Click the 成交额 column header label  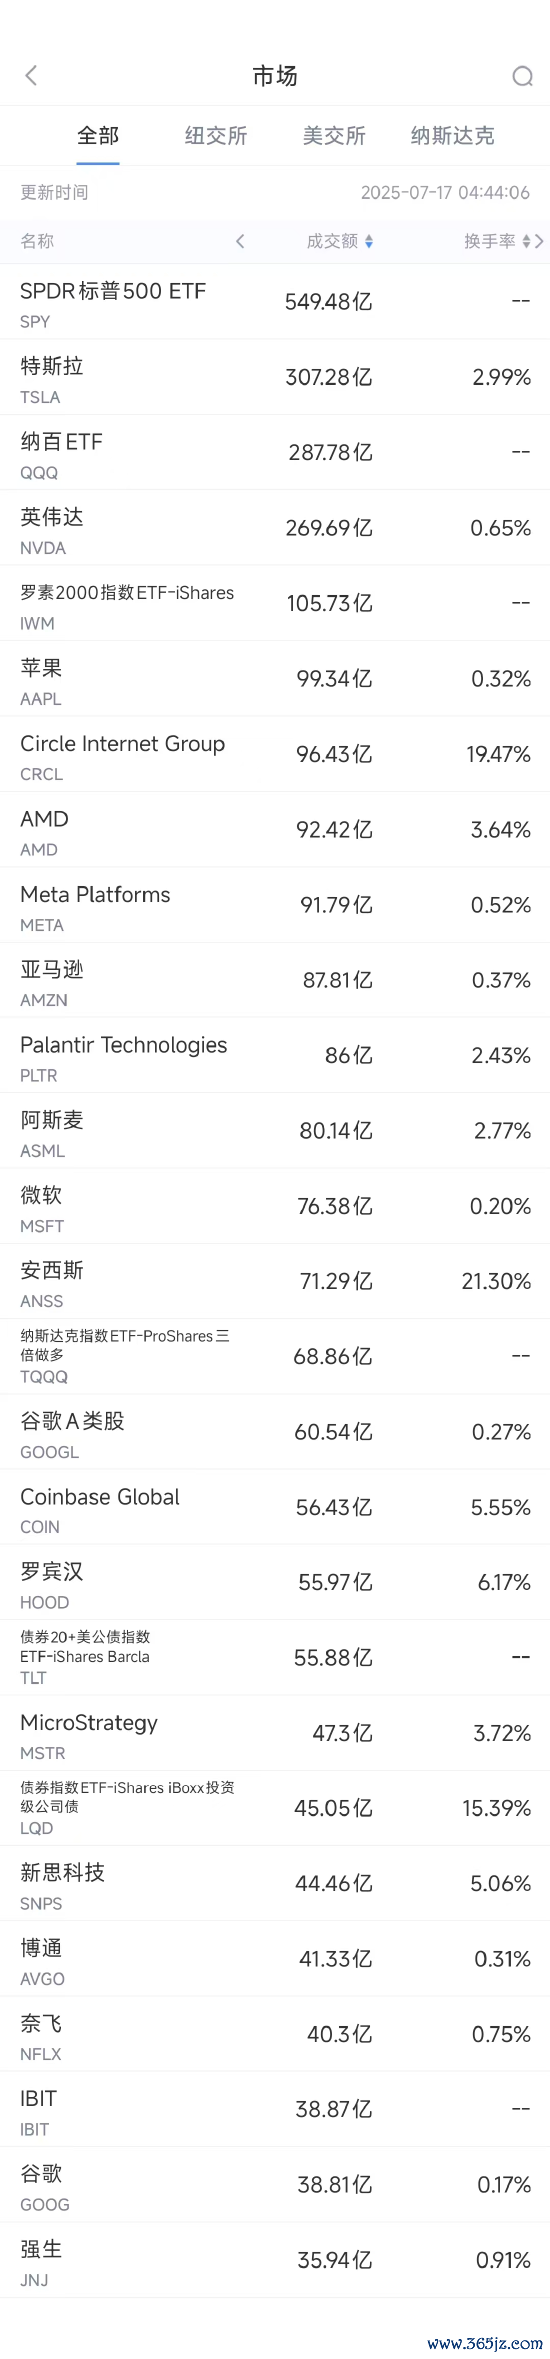coord(332,241)
